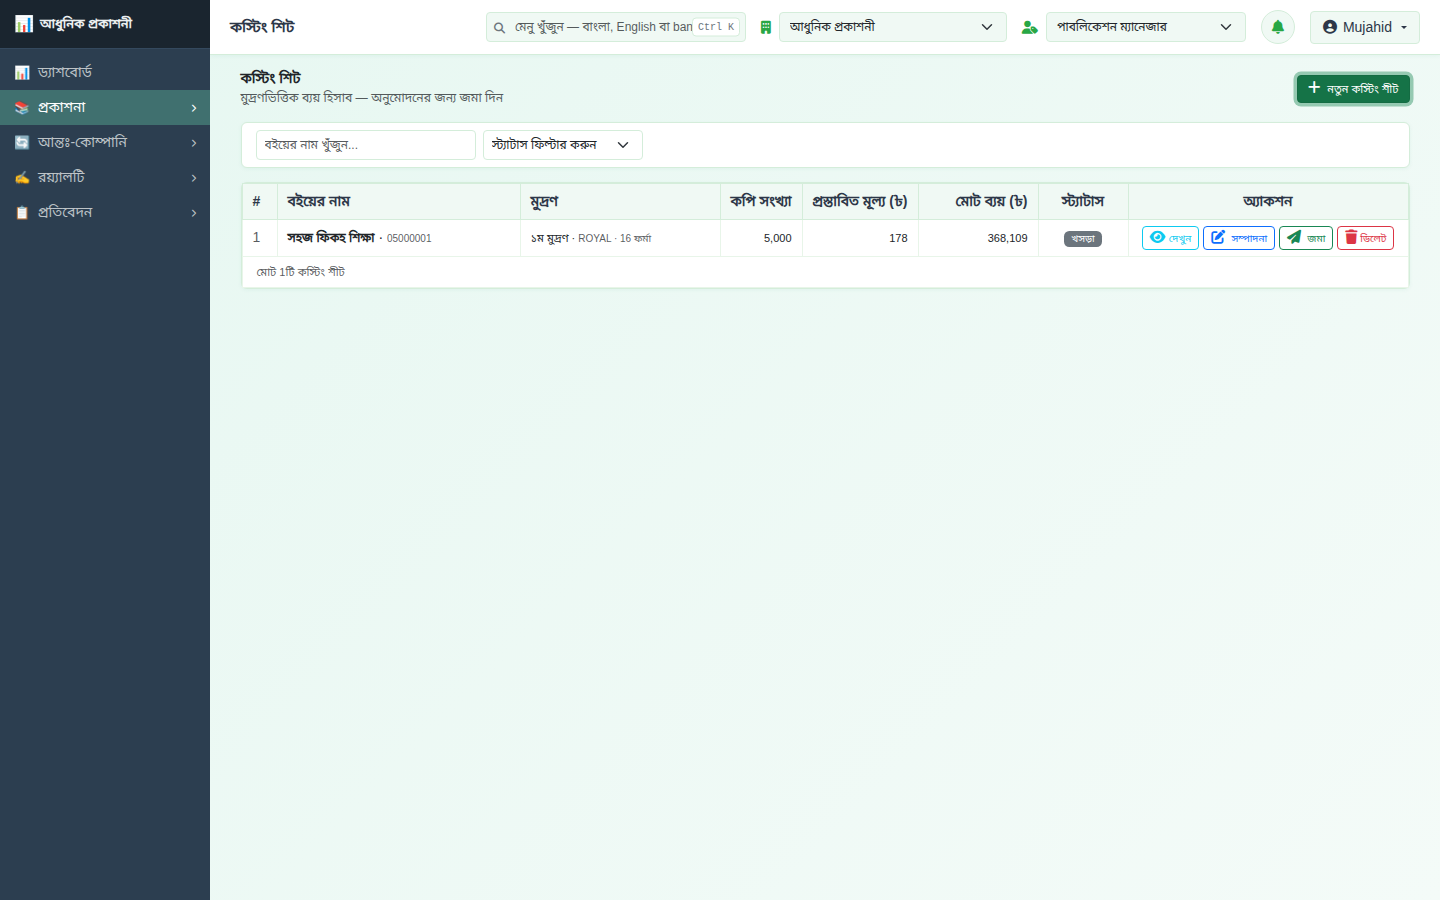The image size is (1440, 900).
Task: Click the ডিলেট delete button in row 1
Action: coord(1365,238)
